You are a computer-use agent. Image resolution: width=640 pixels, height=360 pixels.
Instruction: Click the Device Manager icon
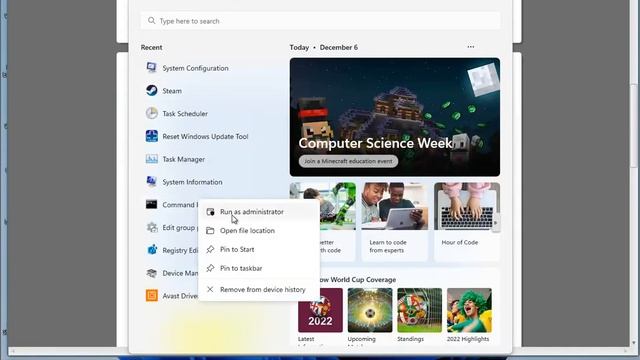point(151,273)
